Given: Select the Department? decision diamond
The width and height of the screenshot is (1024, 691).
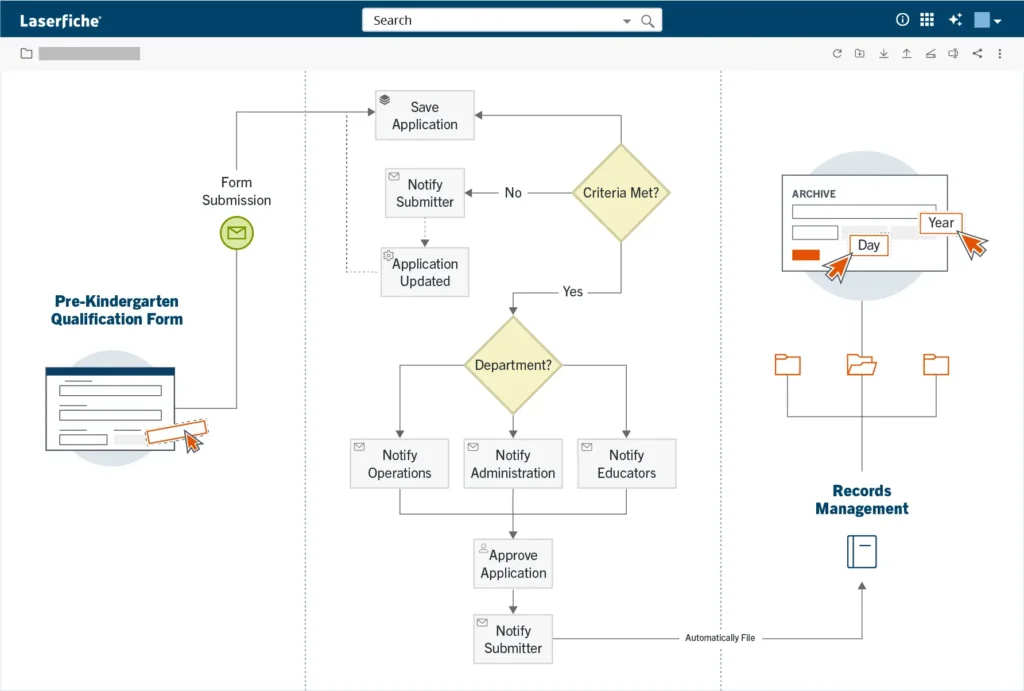Looking at the screenshot, I should click(513, 365).
